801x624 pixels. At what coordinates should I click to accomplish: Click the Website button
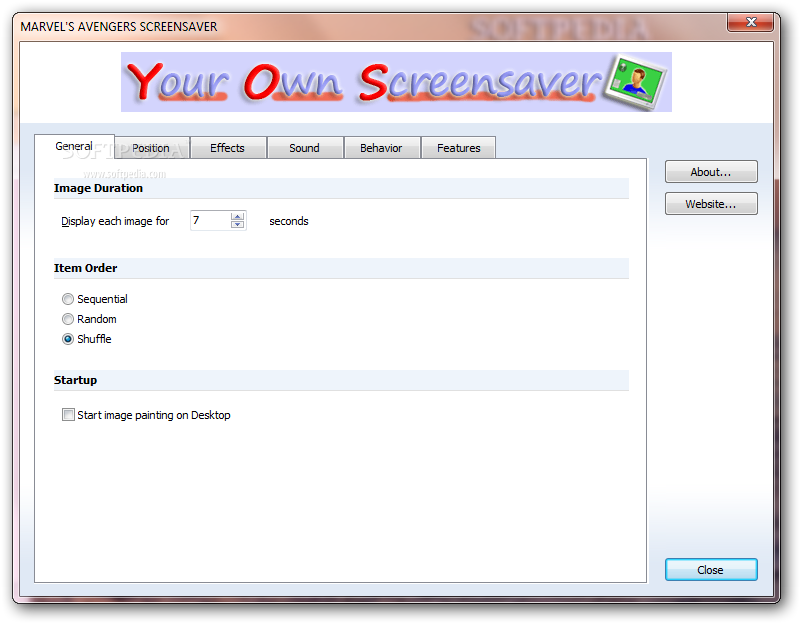click(711, 204)
